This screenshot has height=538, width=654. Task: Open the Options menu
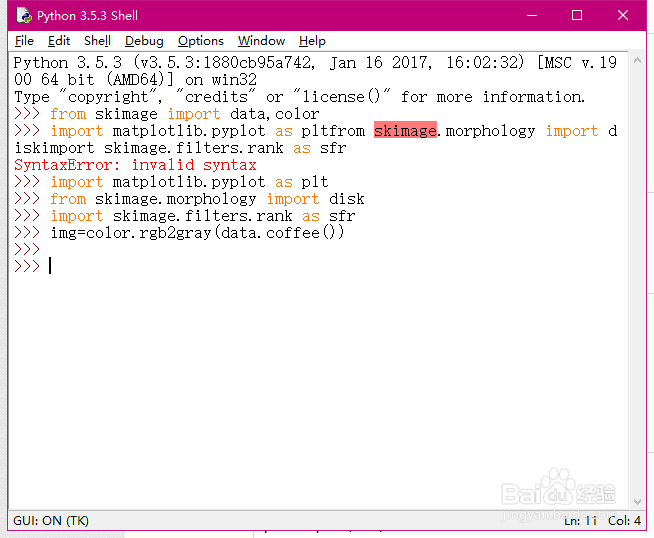201,41
